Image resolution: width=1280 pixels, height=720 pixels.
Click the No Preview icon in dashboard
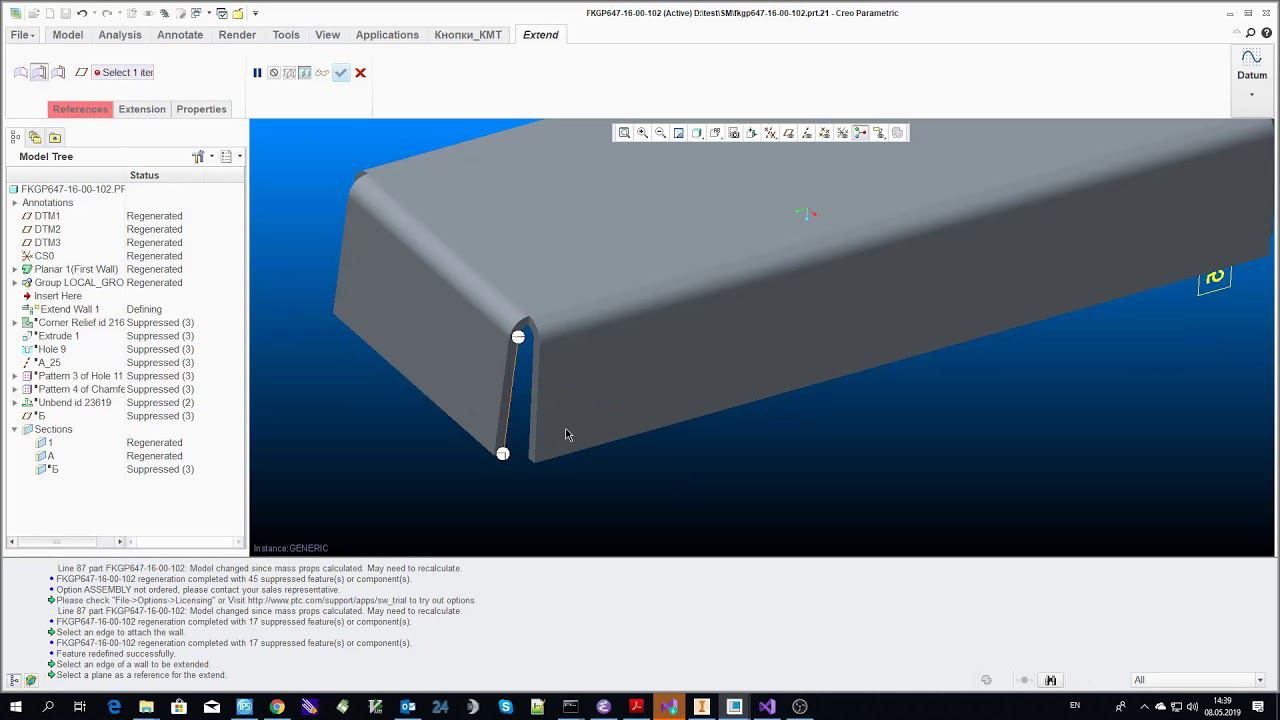point(273,73)
